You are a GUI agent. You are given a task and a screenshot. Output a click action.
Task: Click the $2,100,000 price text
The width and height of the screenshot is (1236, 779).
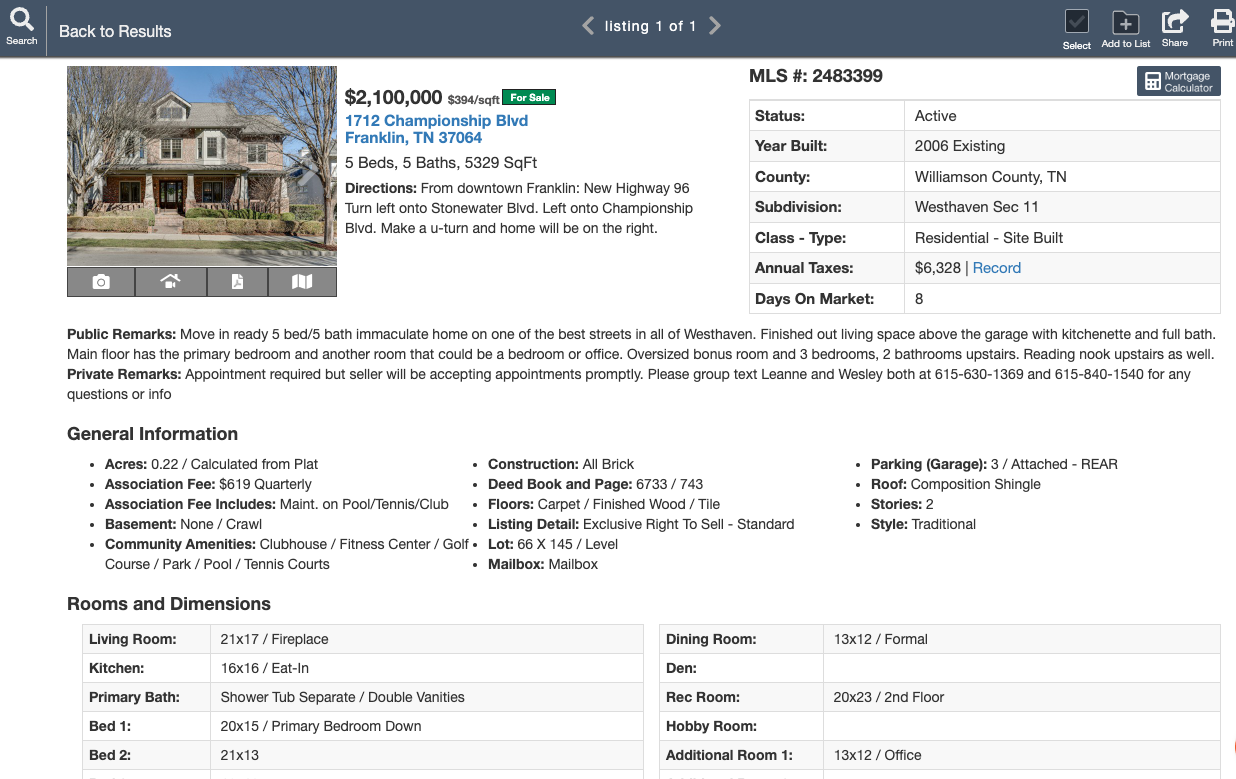(395, 97)
